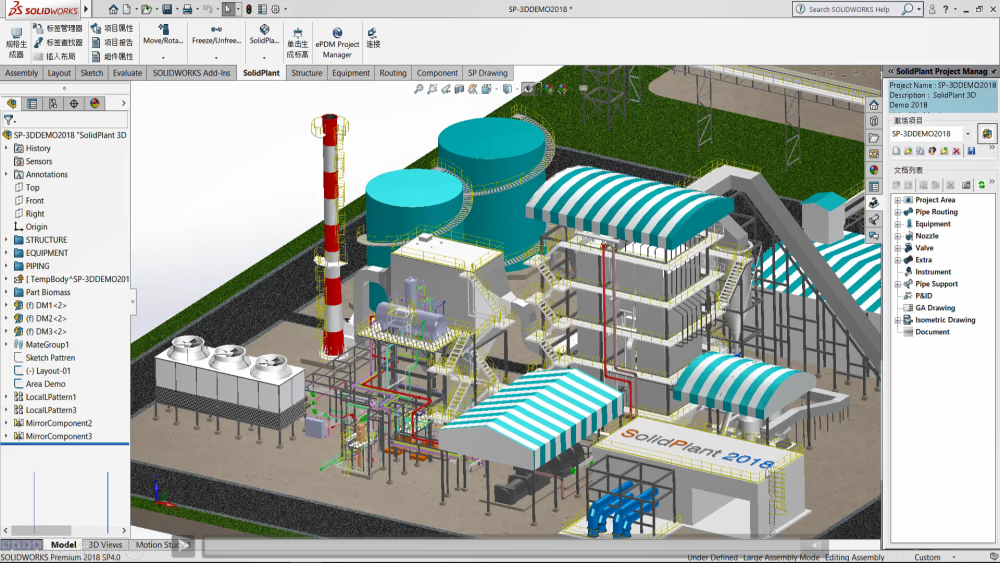Click the activate project button beside the combo box
Image resolution: width=1000 pixels, height=563 pixels.
(x=987, y=134)
